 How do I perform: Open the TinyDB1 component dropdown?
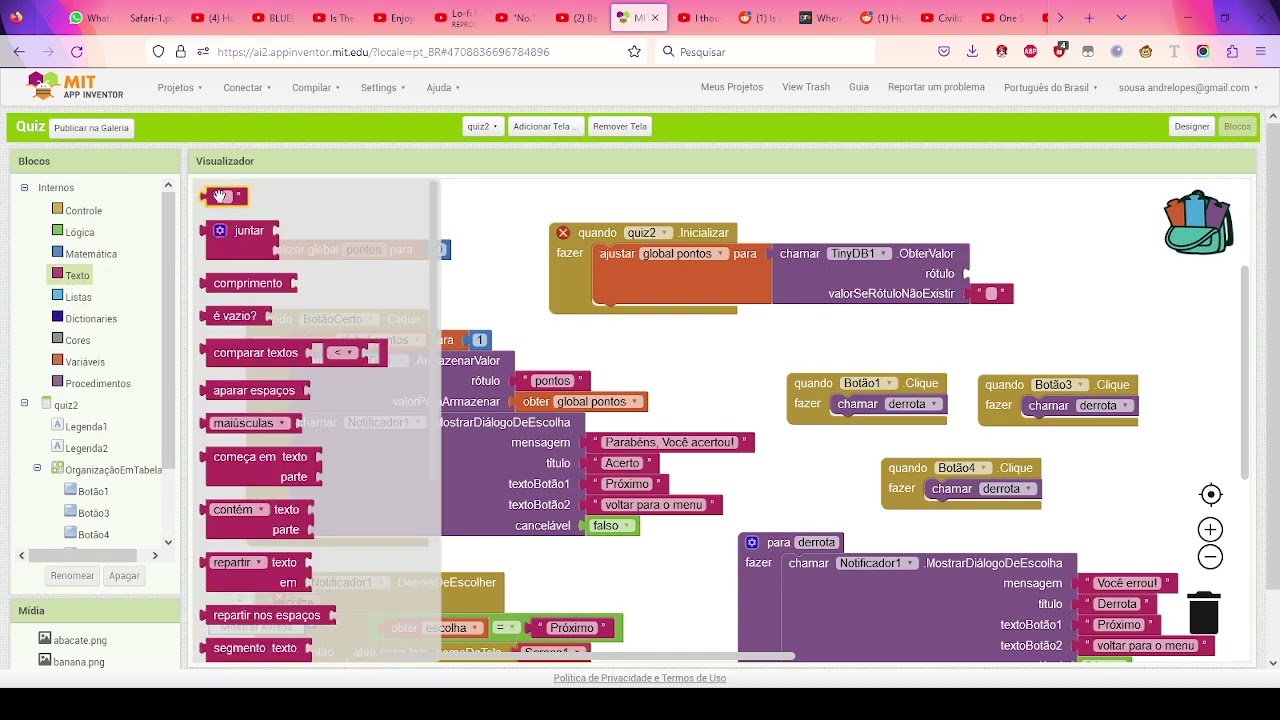pos(858,254)
